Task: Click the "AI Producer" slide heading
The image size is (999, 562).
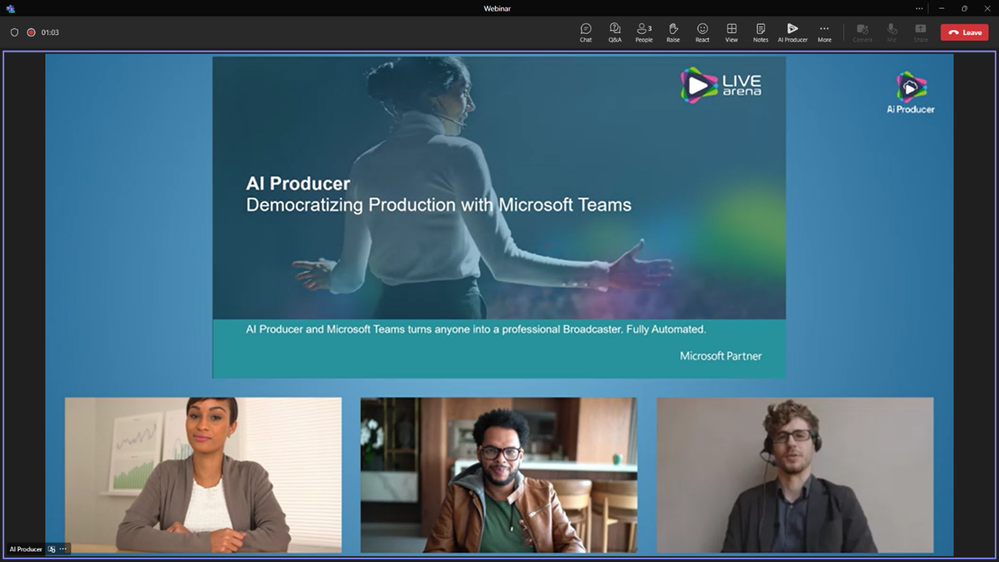Action: [x=298, y=184]
